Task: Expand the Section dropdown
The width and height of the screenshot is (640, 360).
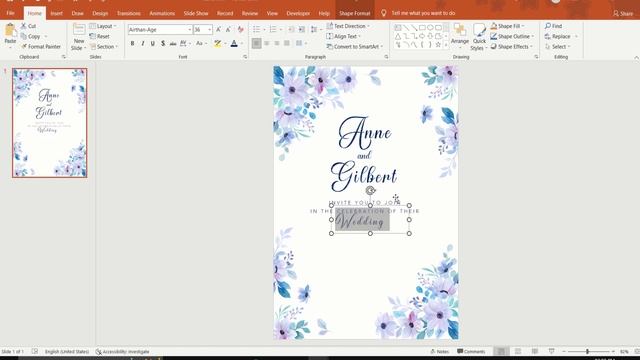Action: (x=104, y=47)
